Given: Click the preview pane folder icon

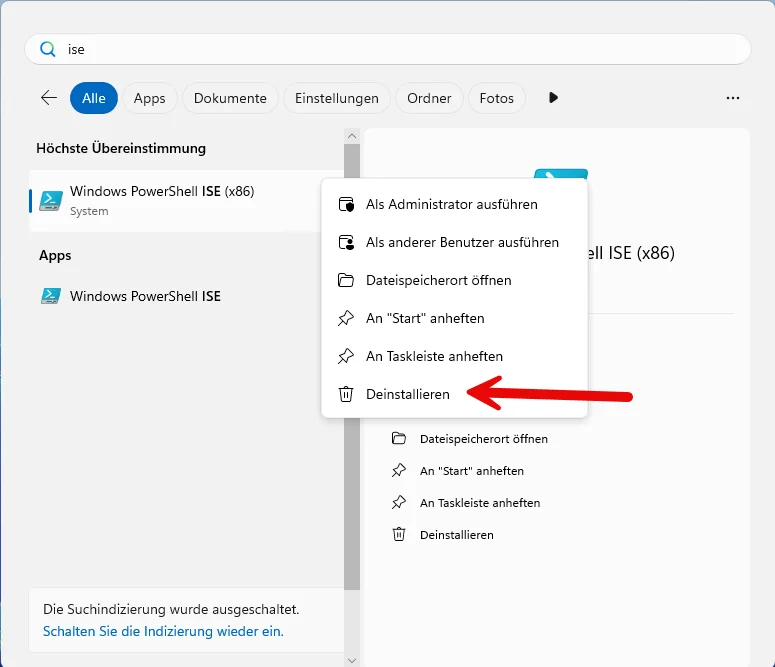Looking at the screenshot, I should tap(399, 439).
